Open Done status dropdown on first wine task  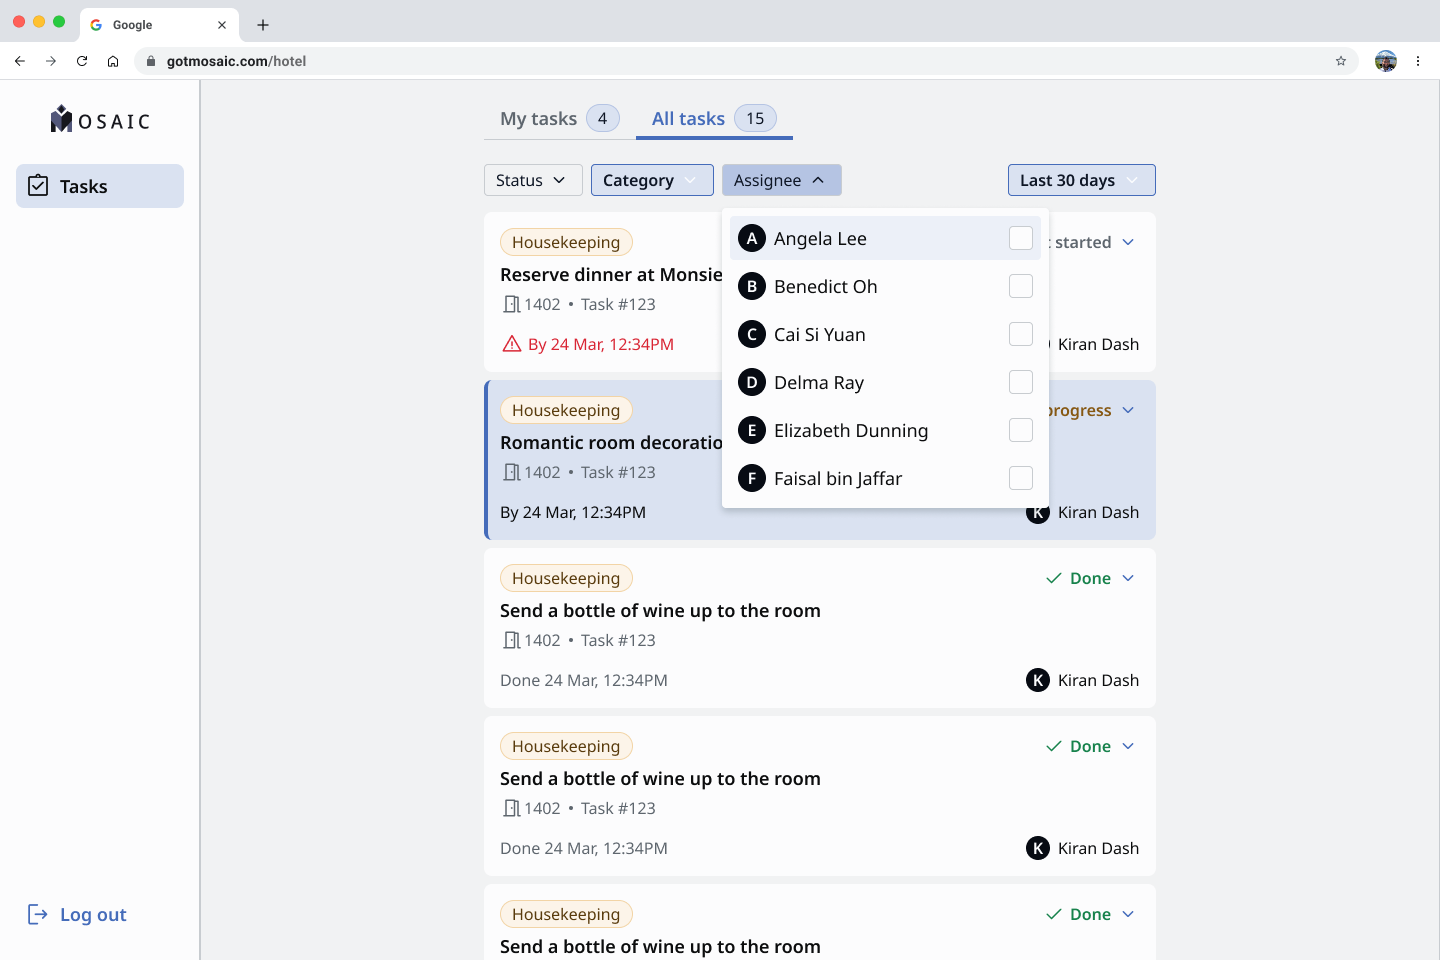pyautogui.click(x=1090, y=578)
